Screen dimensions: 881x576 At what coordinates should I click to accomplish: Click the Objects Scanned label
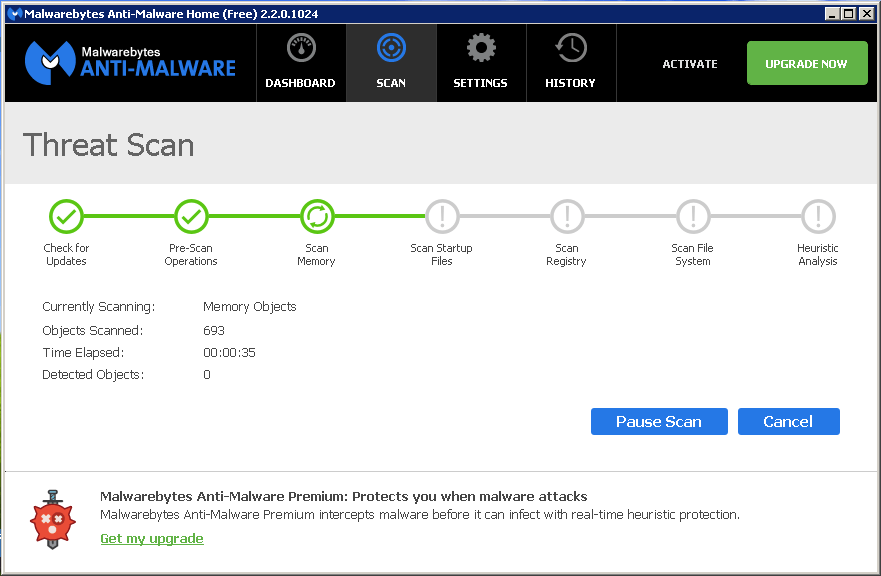click(93, 330)
